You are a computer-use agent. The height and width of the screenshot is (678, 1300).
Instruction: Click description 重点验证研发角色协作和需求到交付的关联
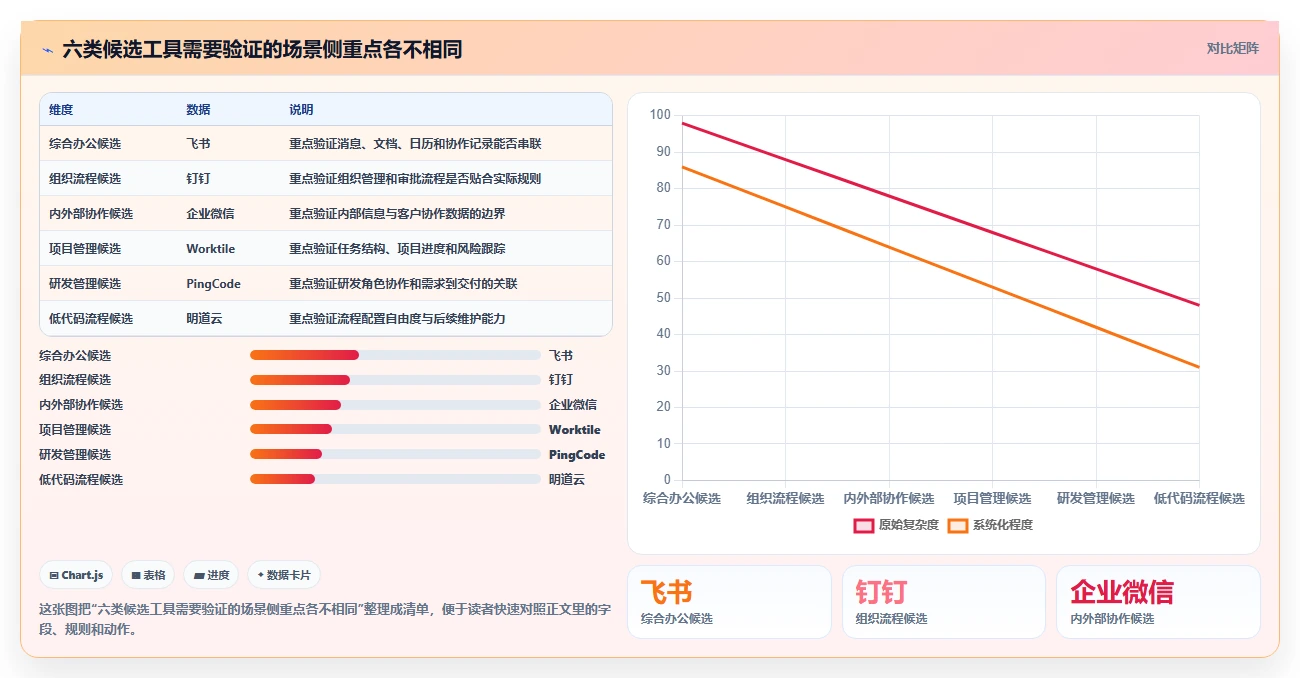click(403, 284)
